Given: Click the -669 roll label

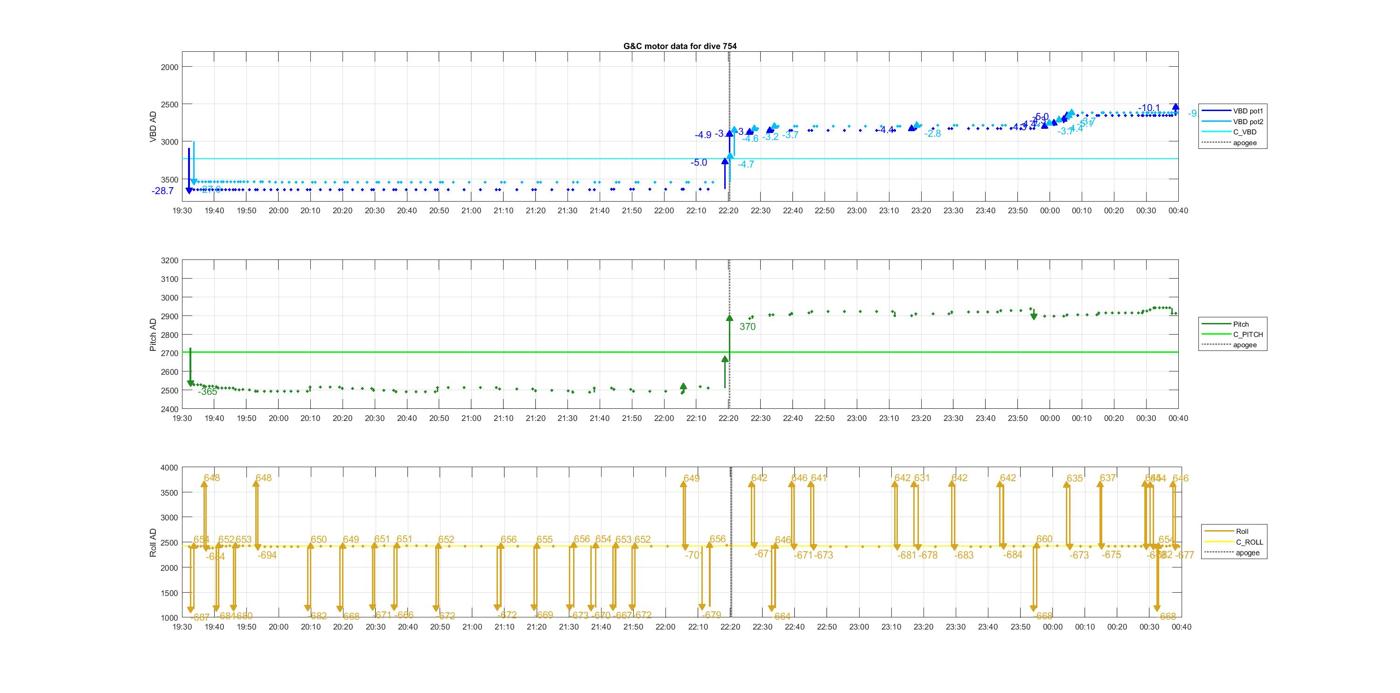Looking at the screenshot, I should click(x=543, y=616).
